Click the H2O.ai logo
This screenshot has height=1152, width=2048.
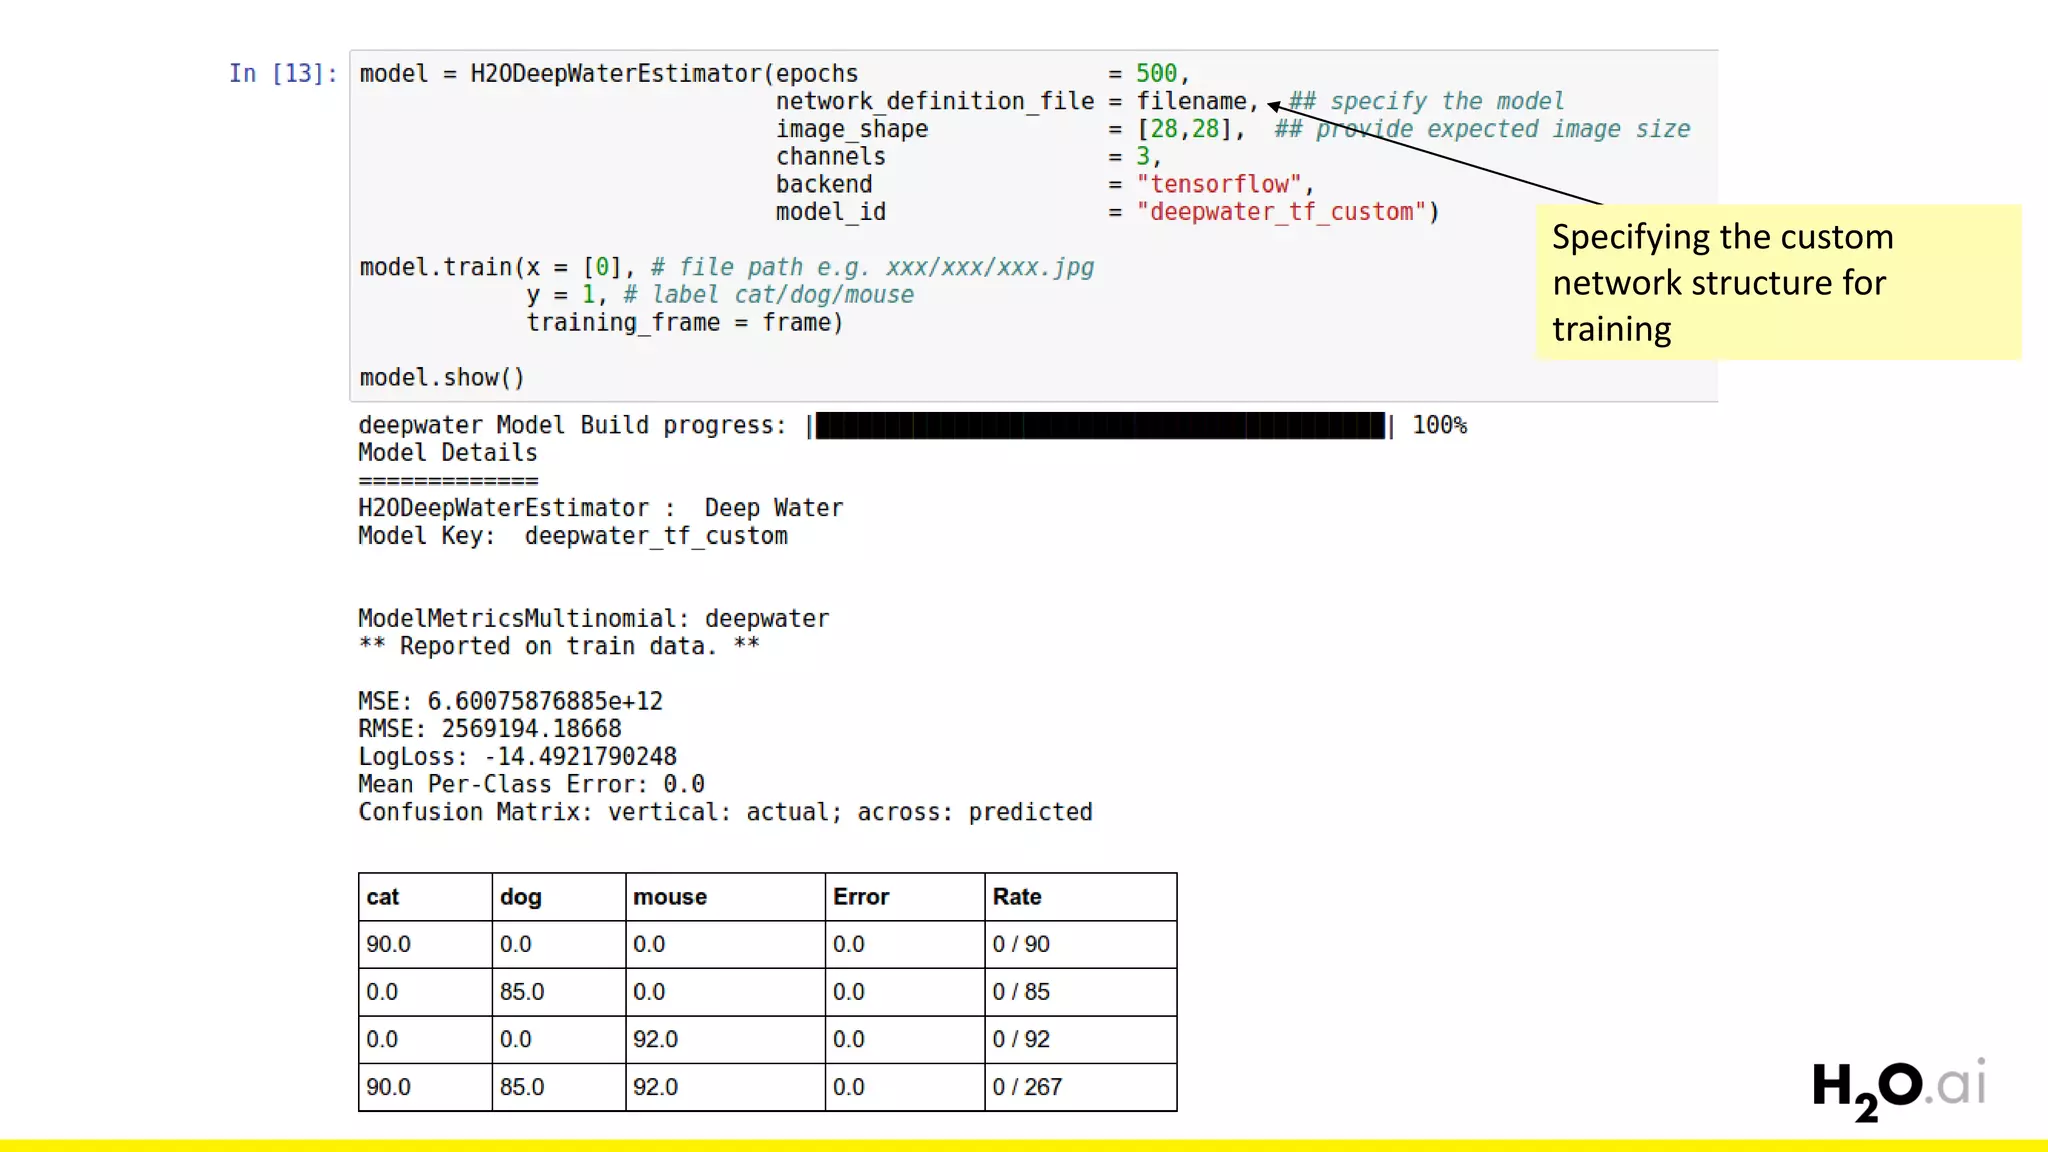click(x=1899, y=1088)
